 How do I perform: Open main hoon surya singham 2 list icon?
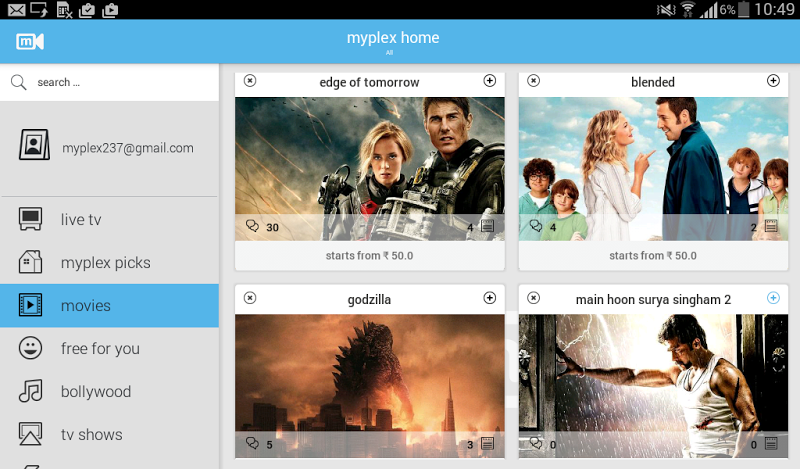[771, 443]
